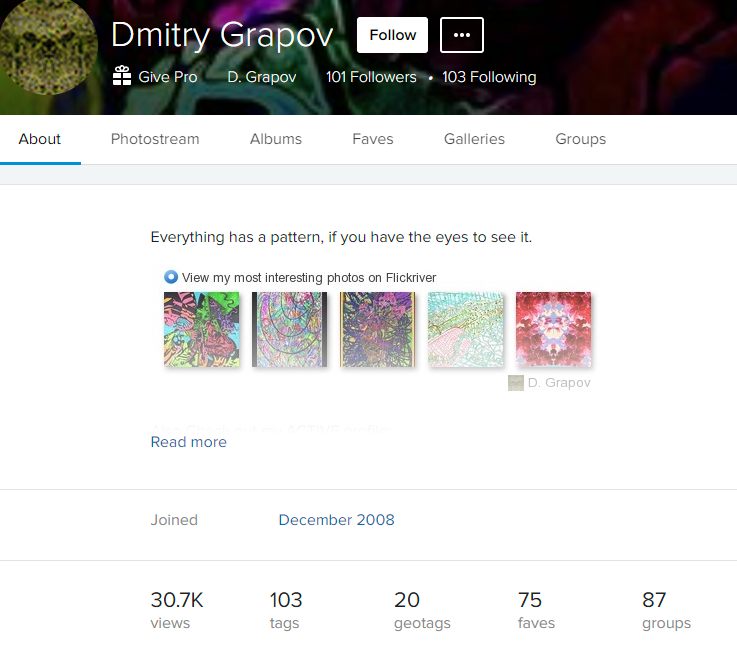Click the Flickriver blue circle icon

pos(171,277)
